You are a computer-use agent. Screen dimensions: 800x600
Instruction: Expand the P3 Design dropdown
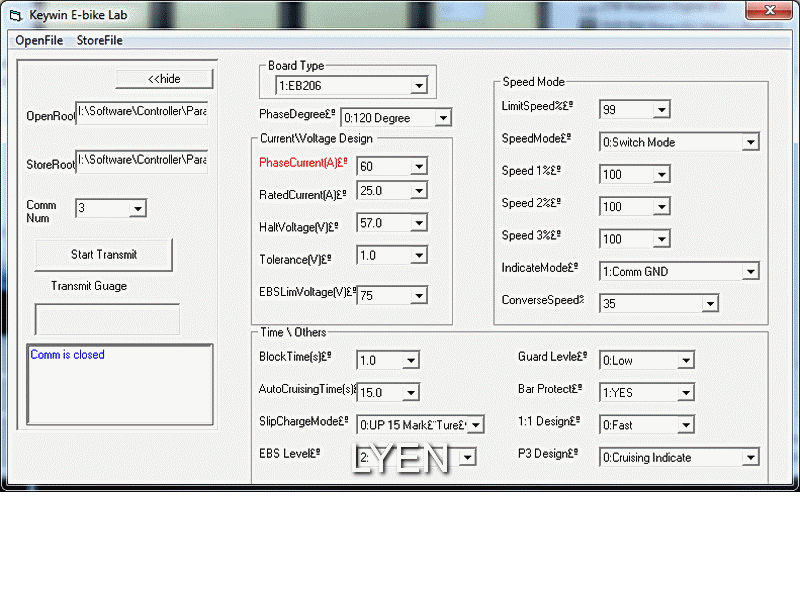751,458
